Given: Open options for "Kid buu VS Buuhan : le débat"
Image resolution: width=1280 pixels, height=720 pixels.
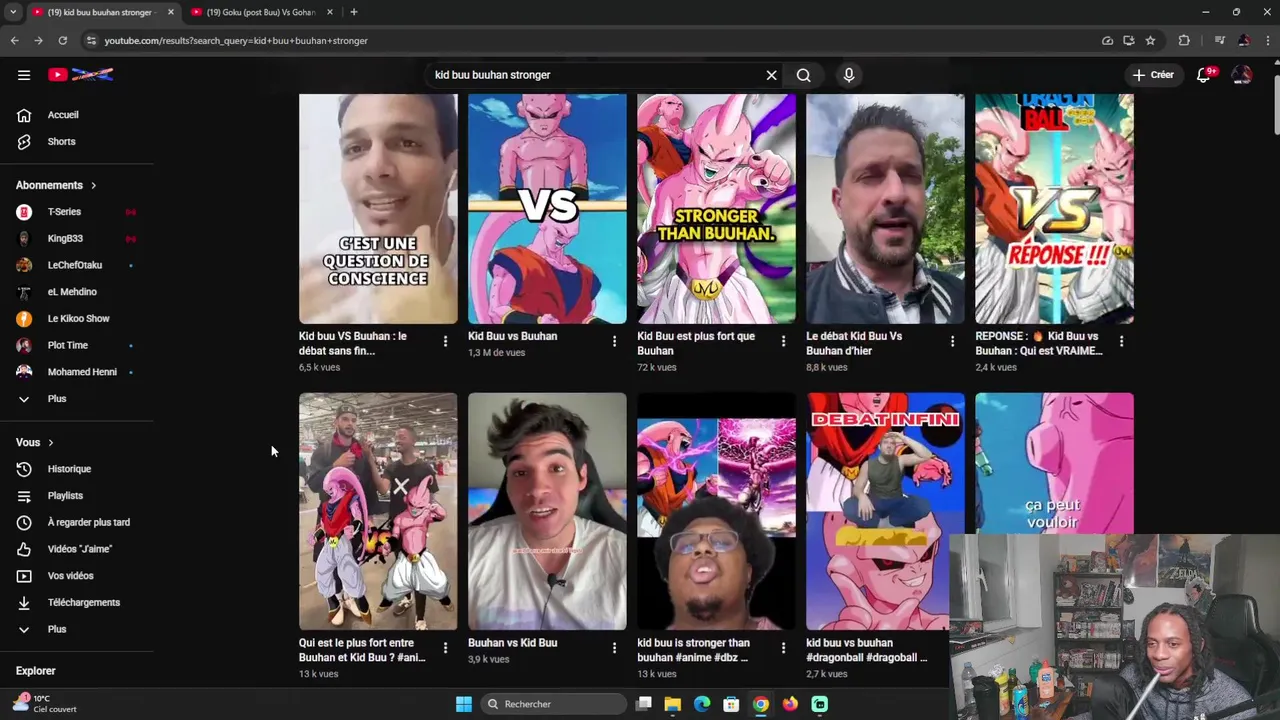Looking at the screenshot, I should click(x=445, y=342).
